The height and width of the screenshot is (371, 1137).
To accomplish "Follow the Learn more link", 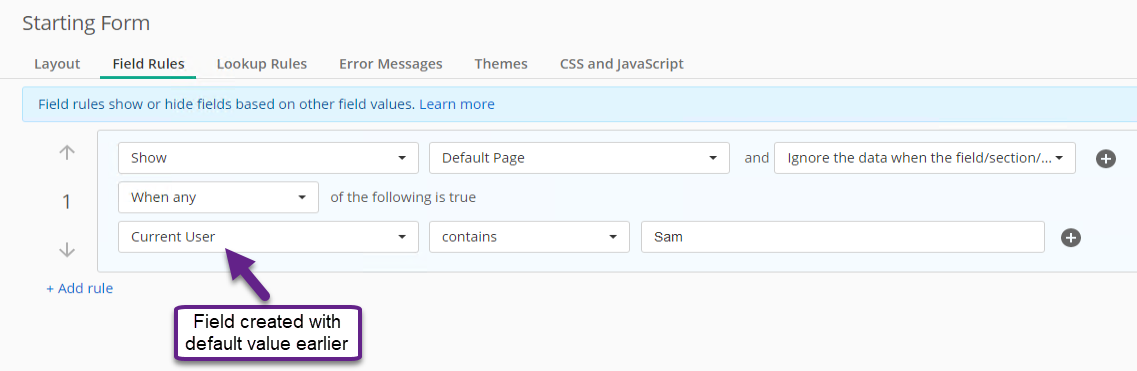I will 457,104.
